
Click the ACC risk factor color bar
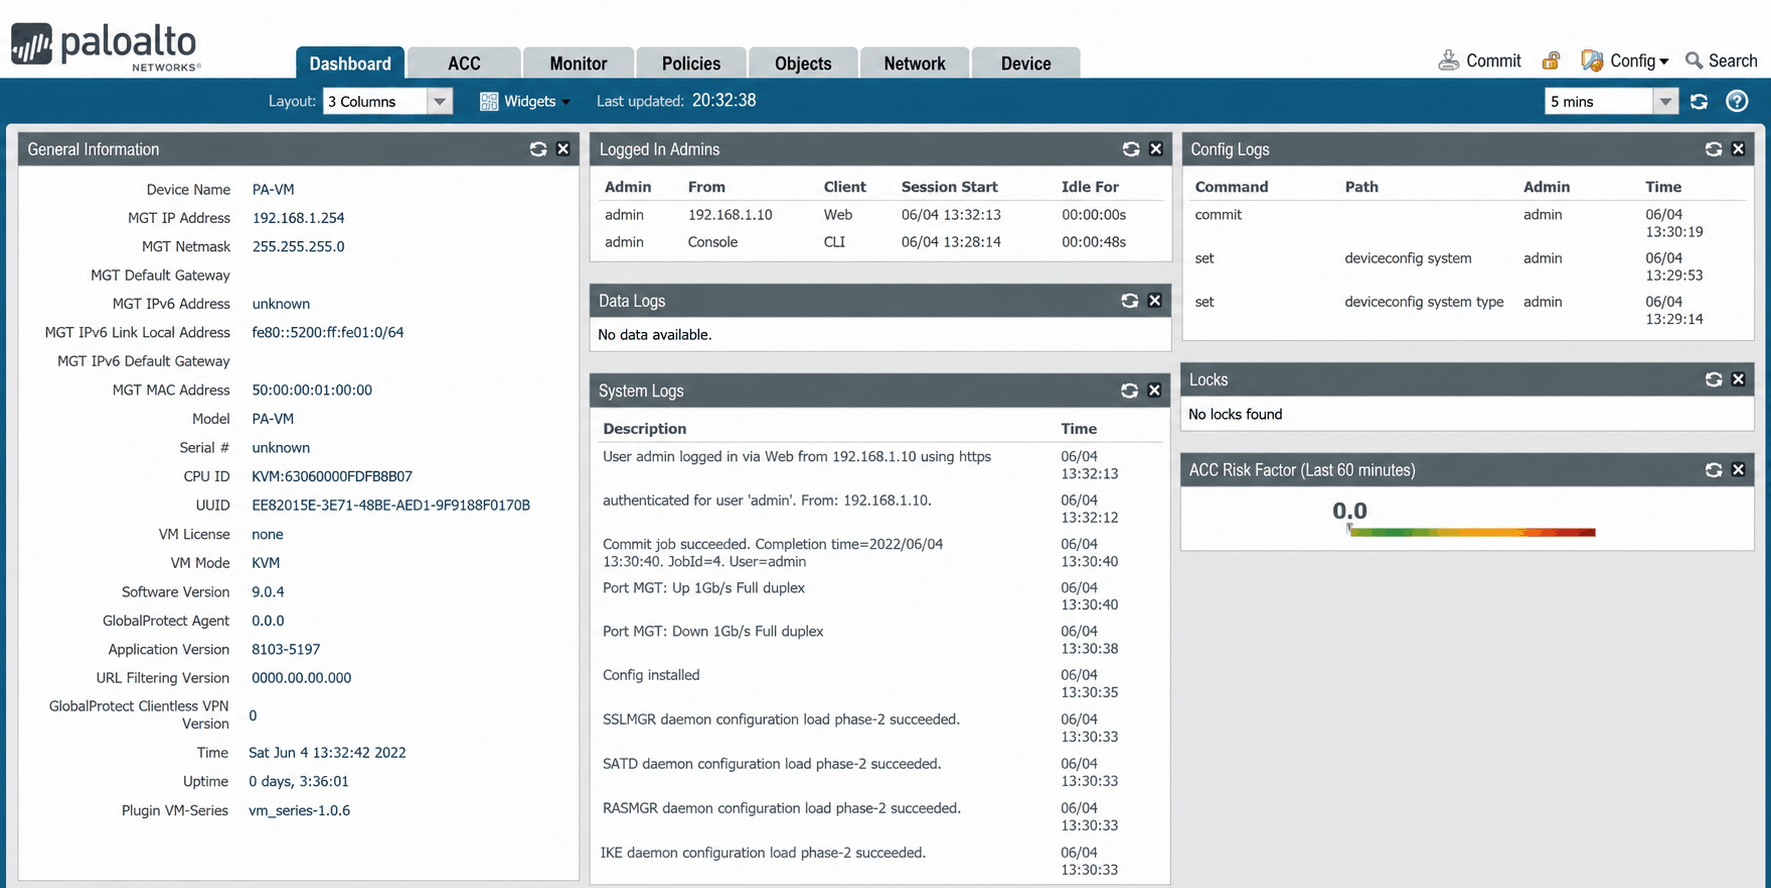(1471, 533)
